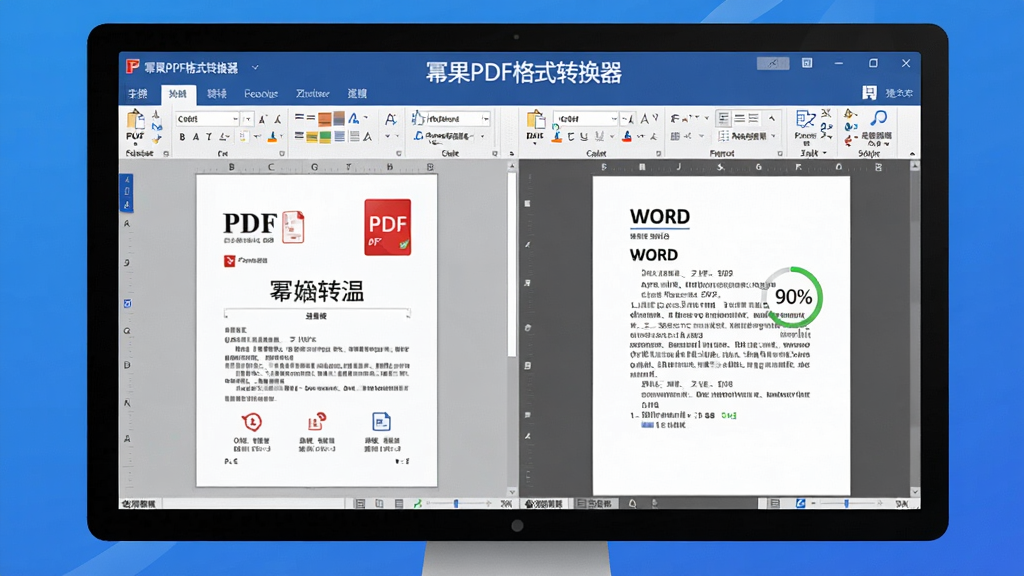Click the read mode book icon in left status bar
The width and height of the screenshot is (1024, 576).
click(x=379, y=504)
